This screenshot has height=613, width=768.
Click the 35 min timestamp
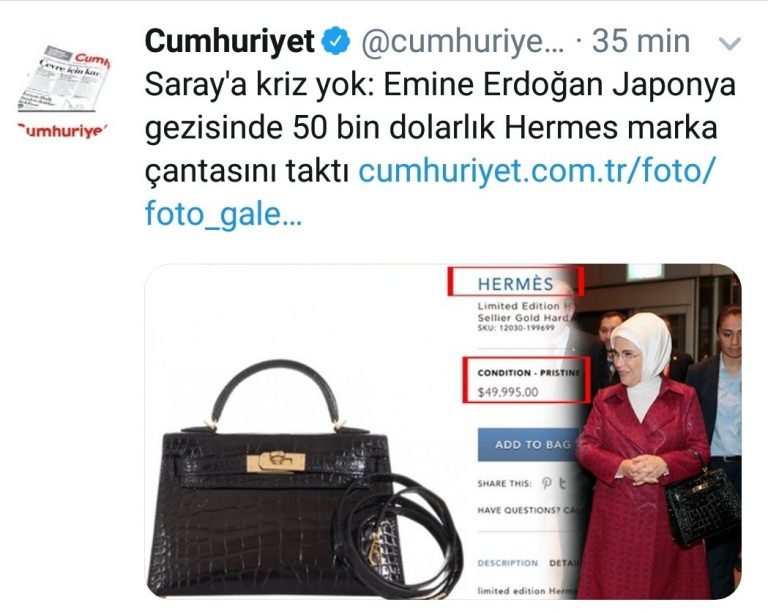(641, 41)
